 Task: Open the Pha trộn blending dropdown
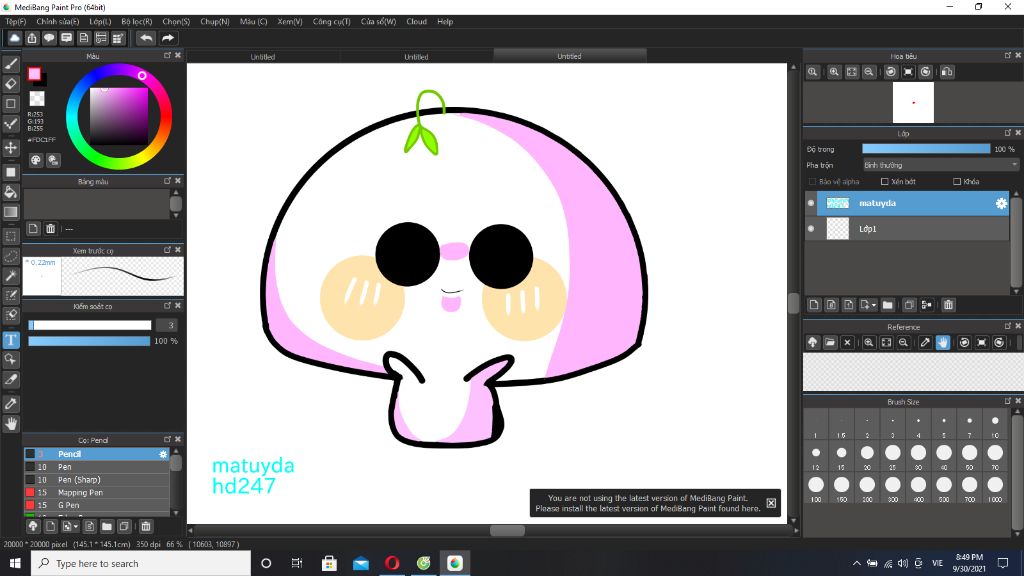point(940,165)
